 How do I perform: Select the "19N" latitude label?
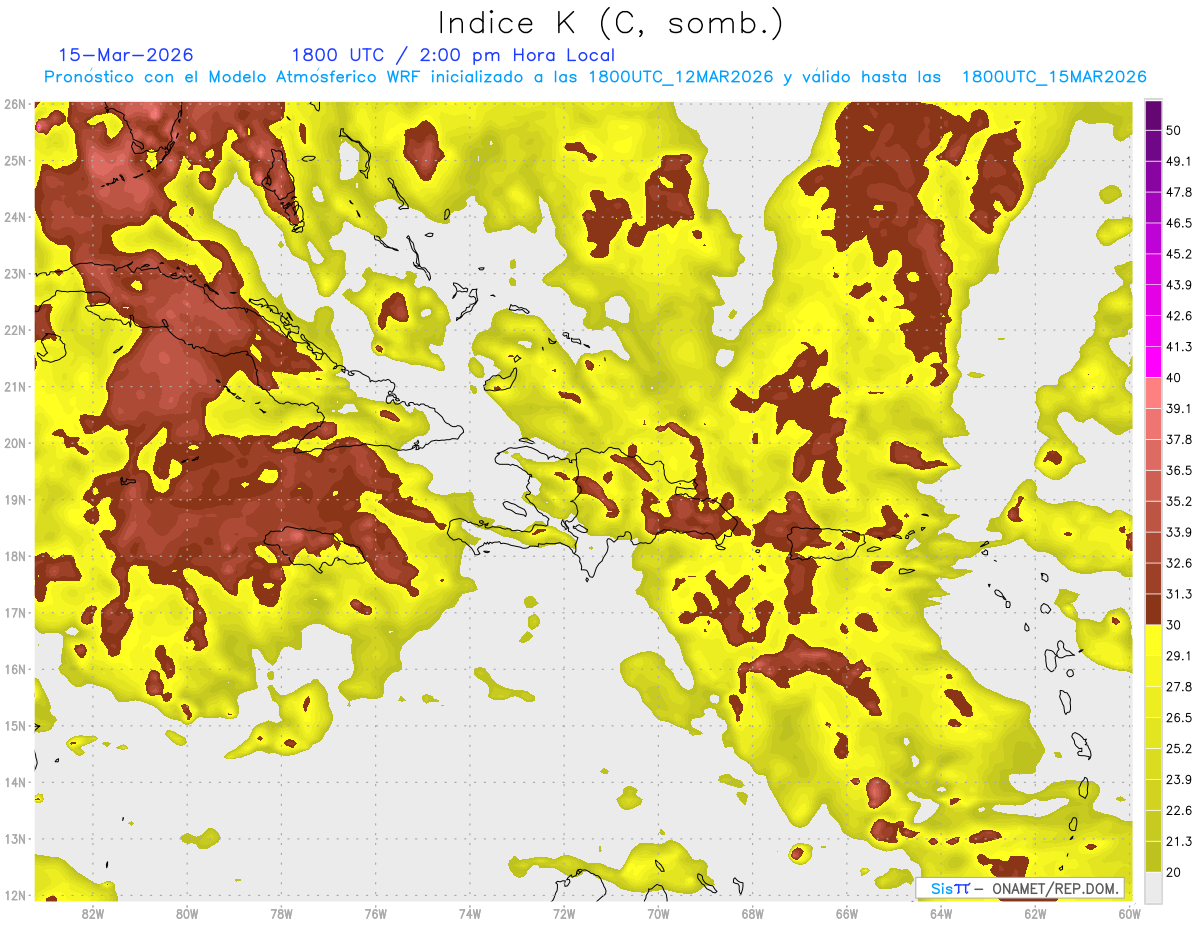tap(14, 499)
